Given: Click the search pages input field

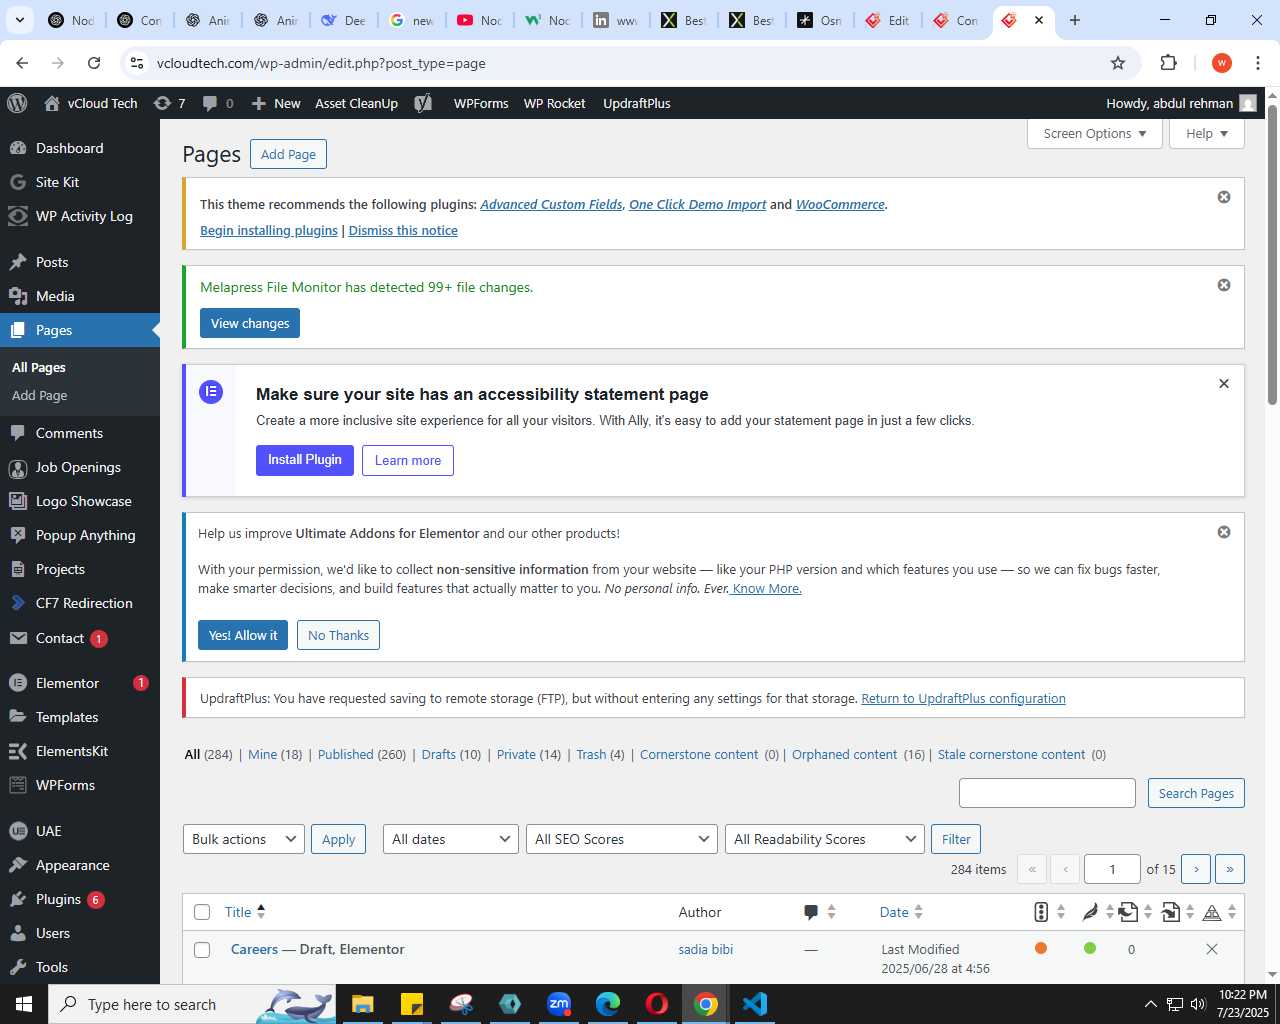Looking at the screenshot, I should click(1047, 793).
